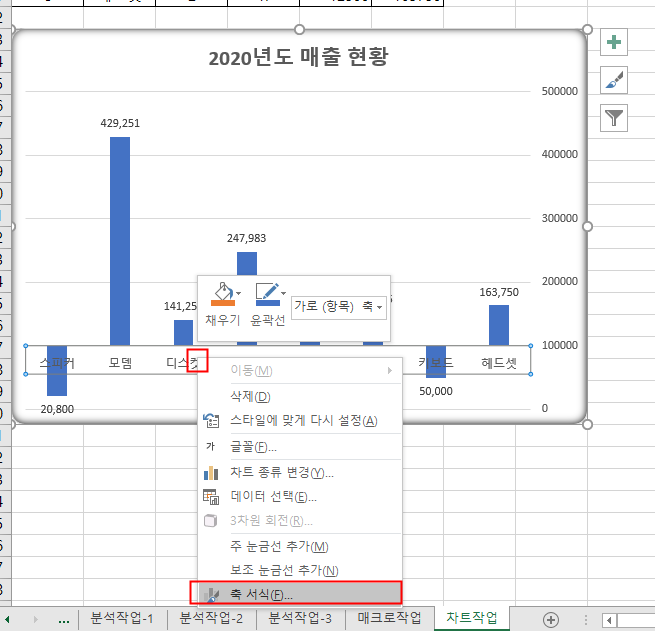Screen dimensions: 655x631
Task: Click the format axis icon in menu
Action: click(x=212, y=594)
